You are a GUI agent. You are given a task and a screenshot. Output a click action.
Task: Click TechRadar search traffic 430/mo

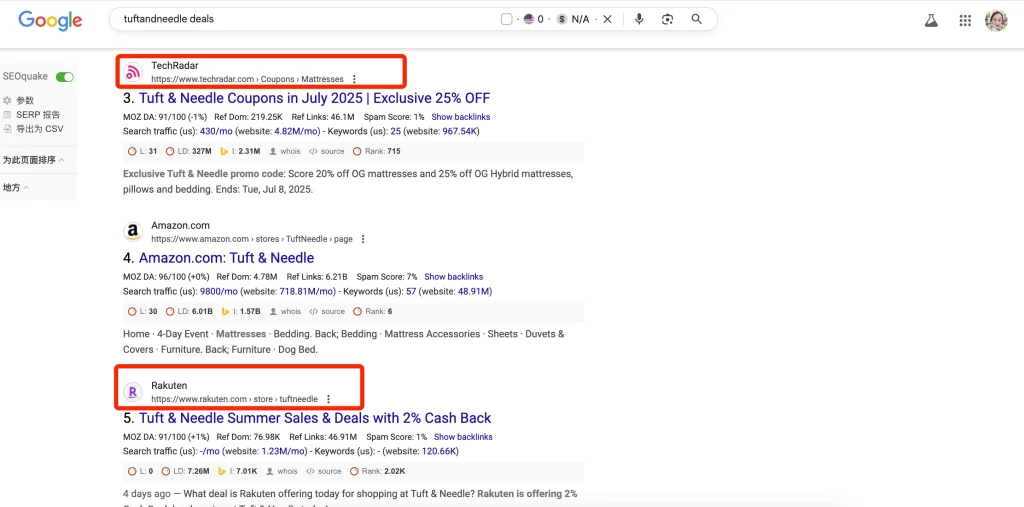[216, 131]
